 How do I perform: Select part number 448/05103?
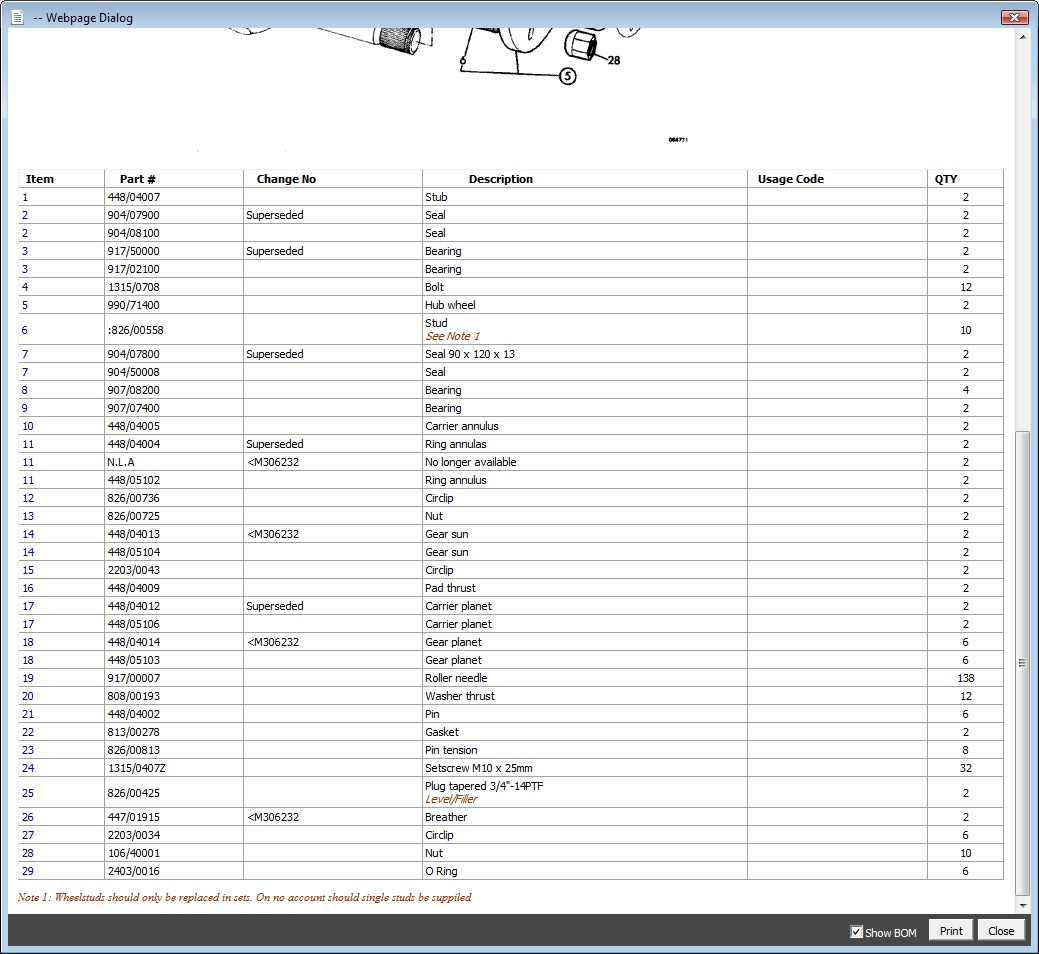tap(133, 660)
